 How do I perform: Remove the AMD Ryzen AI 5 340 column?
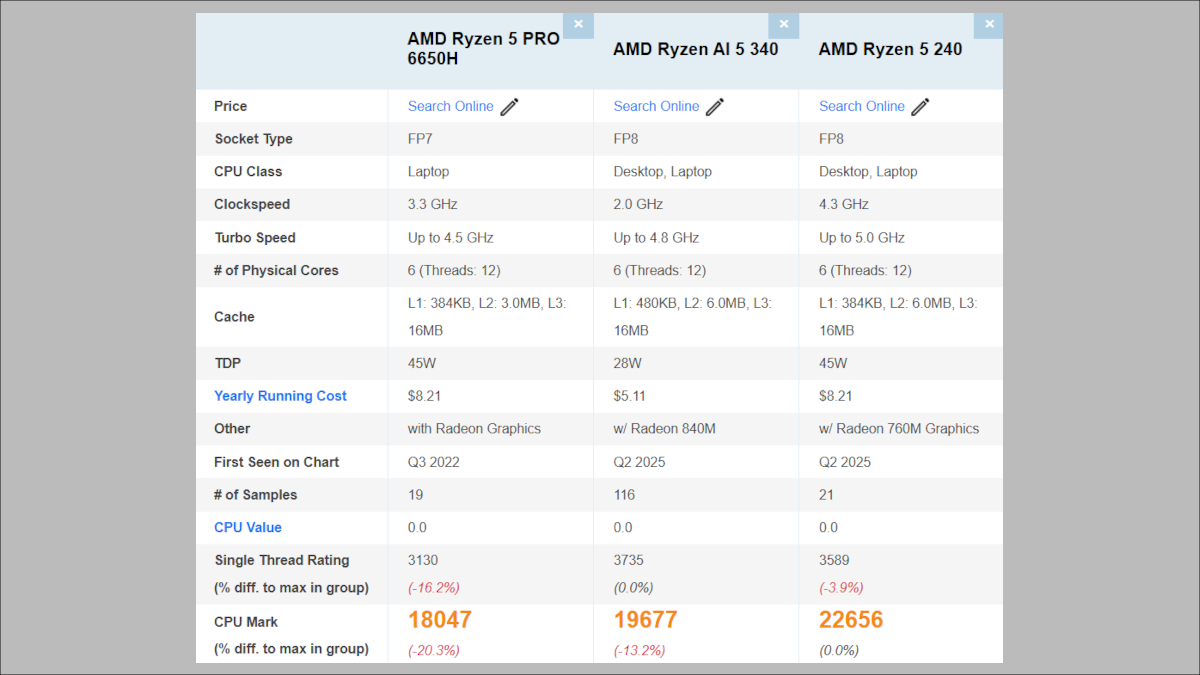[x=784, y=25]
